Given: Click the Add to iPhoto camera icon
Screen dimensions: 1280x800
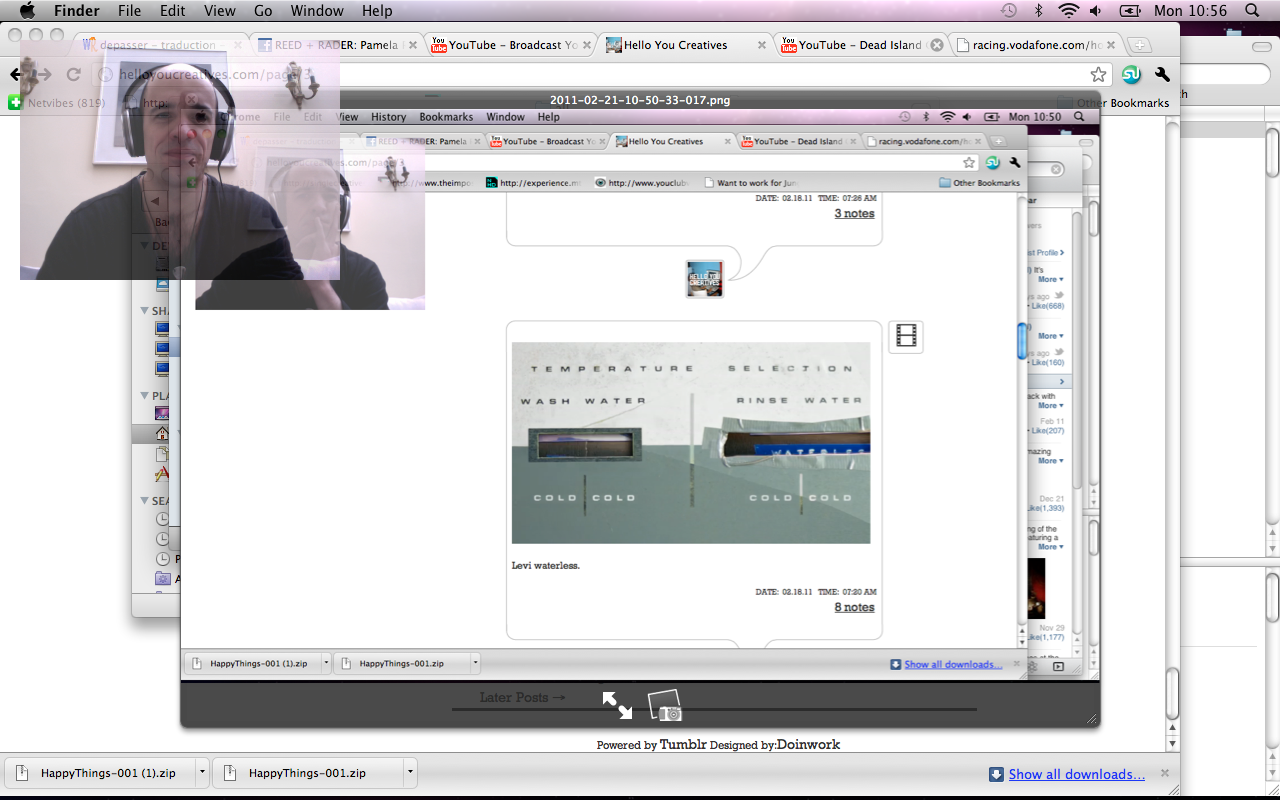Looking at the screenshot, I should point(666,706).
